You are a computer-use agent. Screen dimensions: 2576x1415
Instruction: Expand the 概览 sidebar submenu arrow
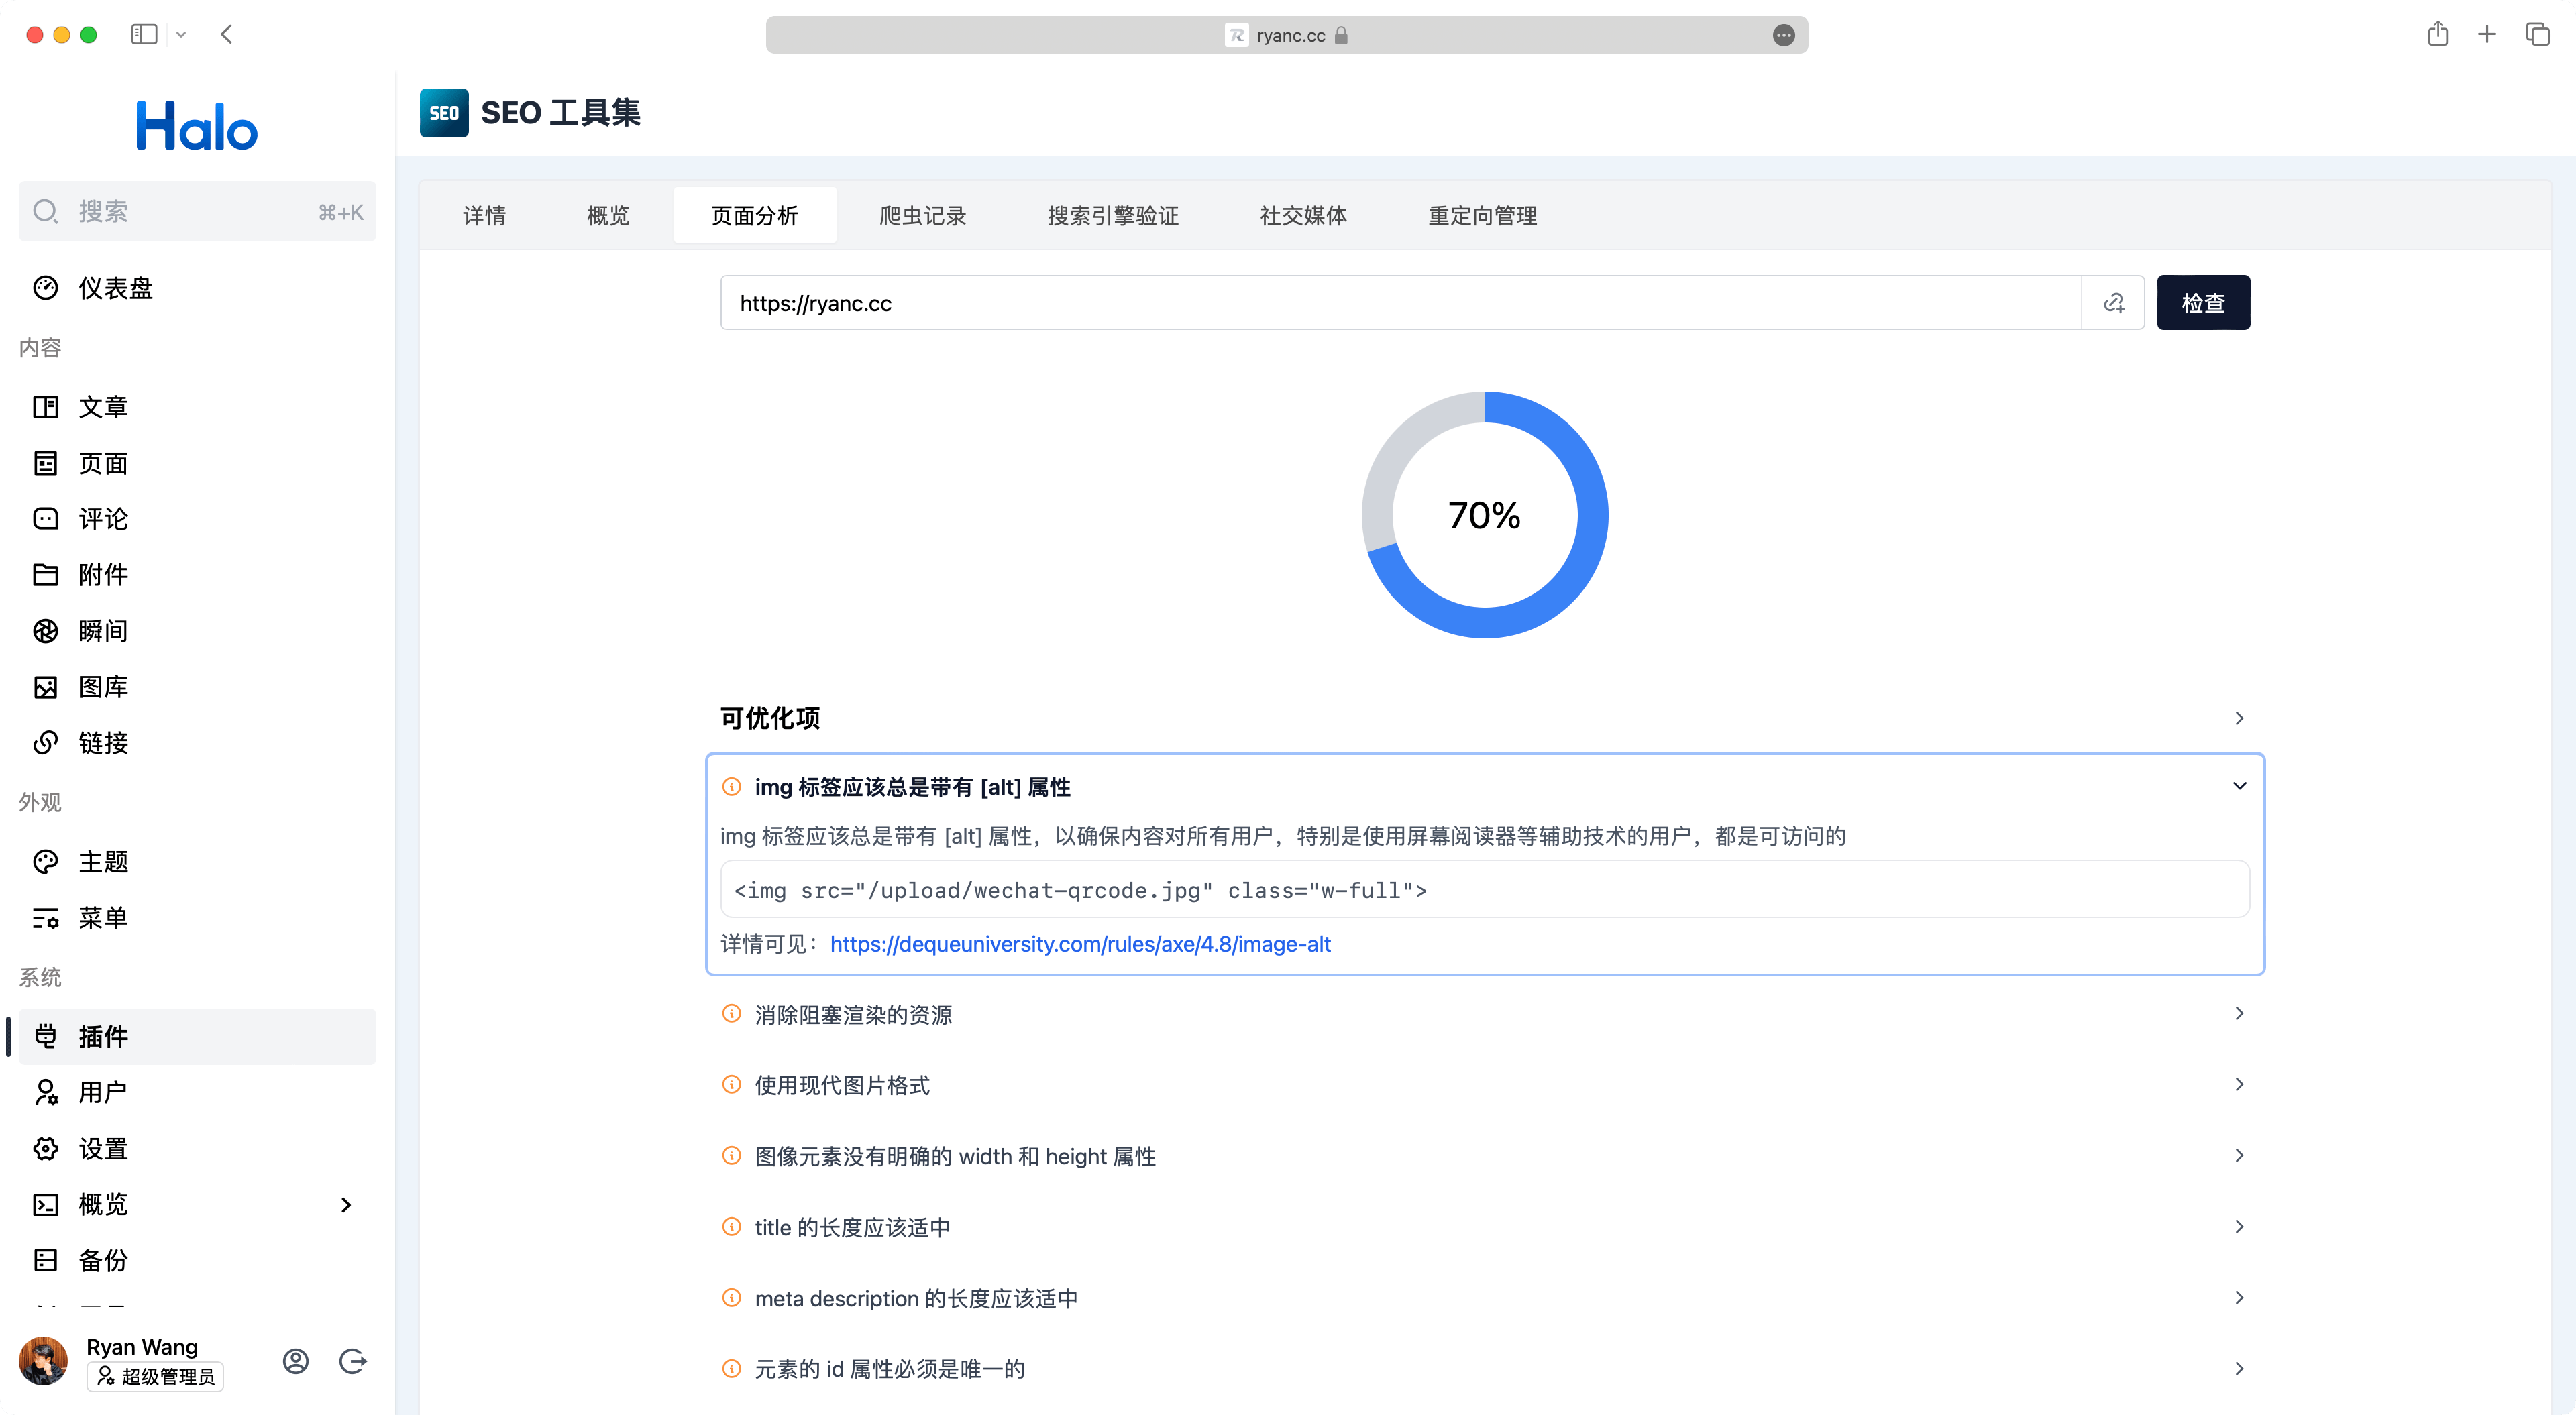click(x=346, y=1205)
